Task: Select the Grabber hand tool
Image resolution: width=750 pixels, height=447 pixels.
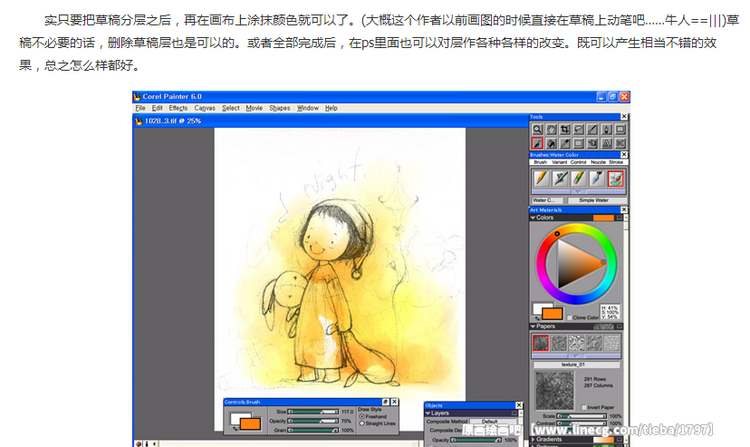Action: tap(551, 130)
